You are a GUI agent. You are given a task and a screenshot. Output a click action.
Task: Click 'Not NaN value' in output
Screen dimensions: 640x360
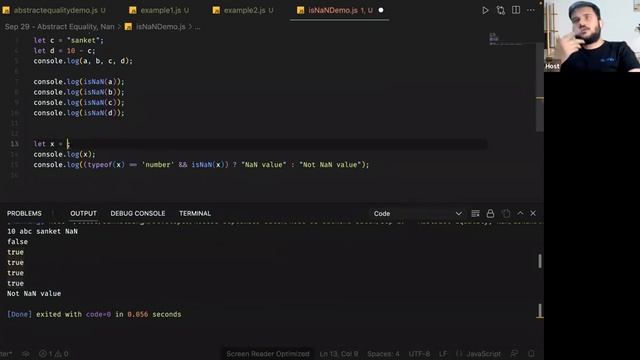(34, 293)
